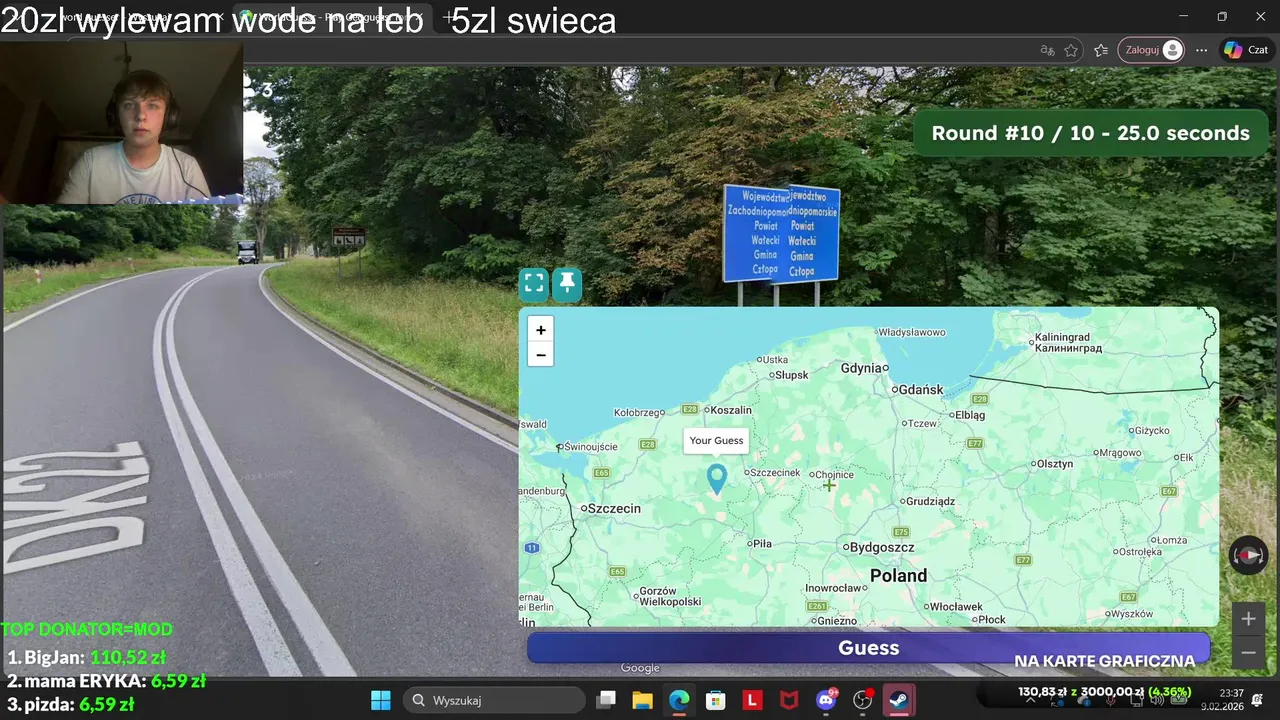Click the blue Województwo road sign
This screenshot has width=1280, height=720.
(x=780, y=233)
